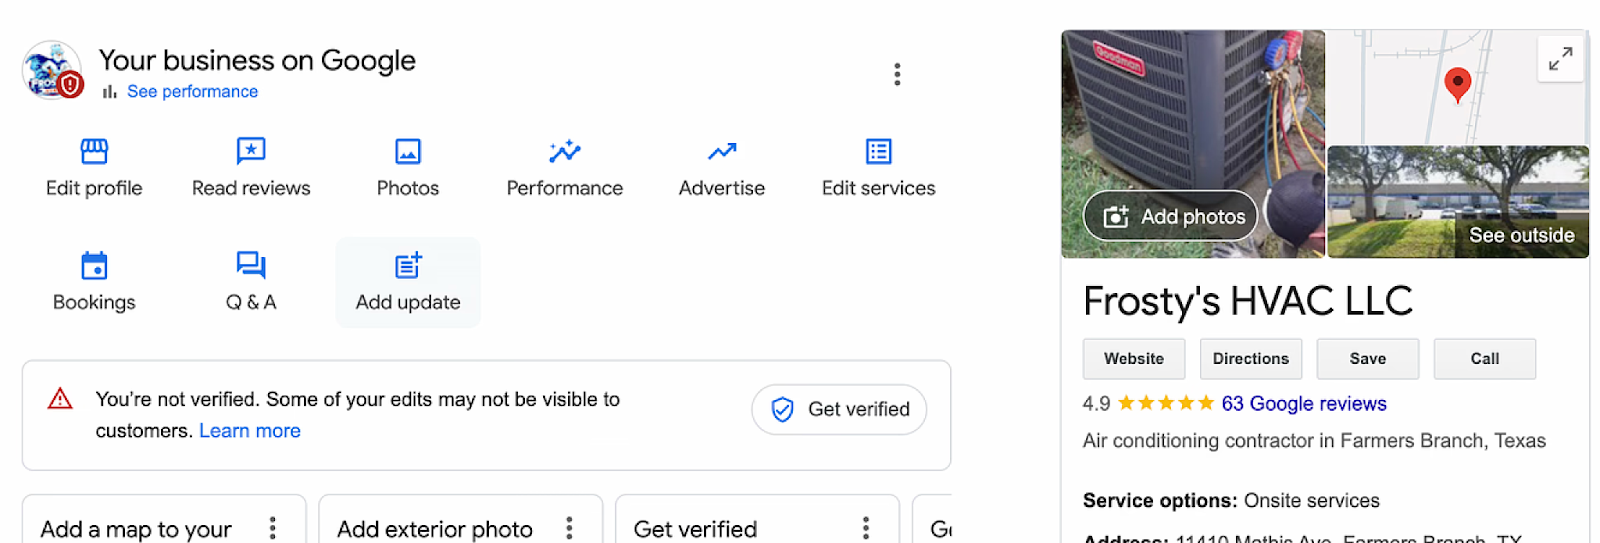Click the business profile logo avatar
Viewport: 1600px width, 543px height.
coord(52,71)
